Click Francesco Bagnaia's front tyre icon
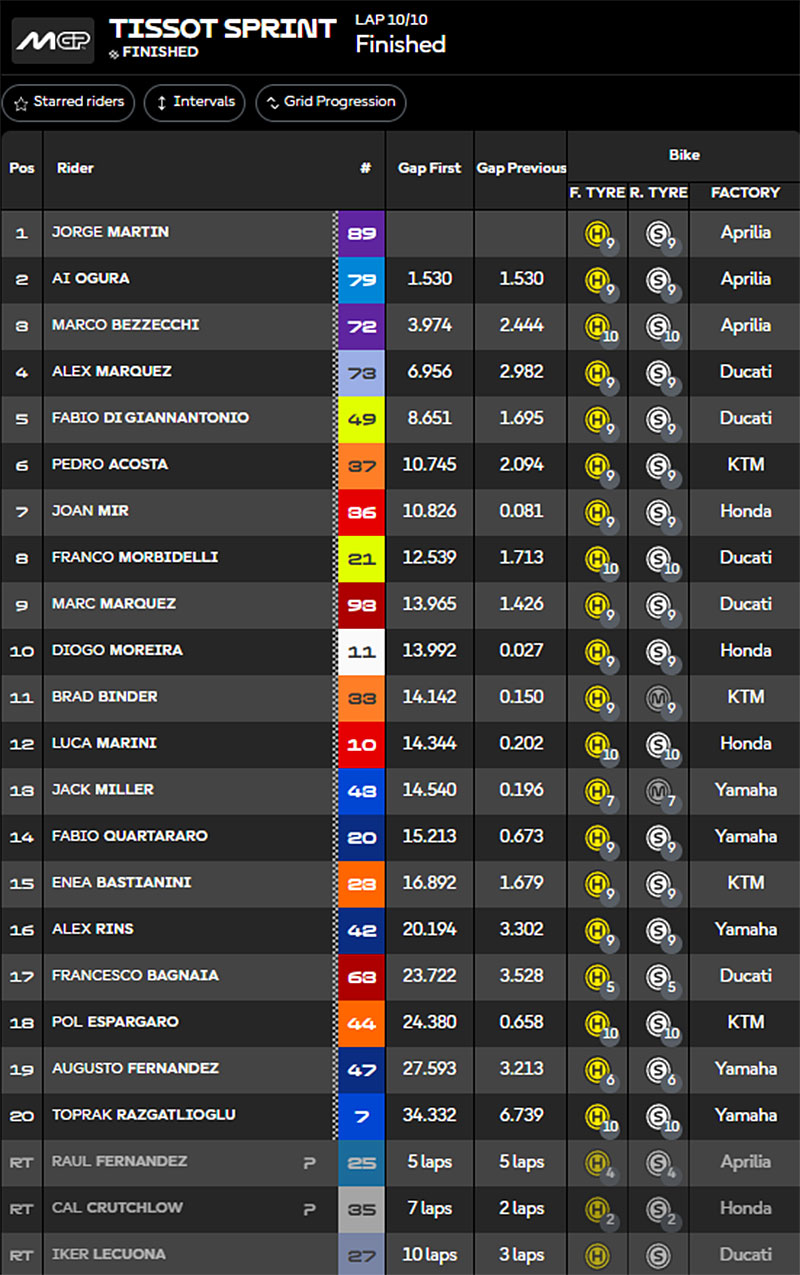Viewport: 800px width, 1275px height. (598, 978)
